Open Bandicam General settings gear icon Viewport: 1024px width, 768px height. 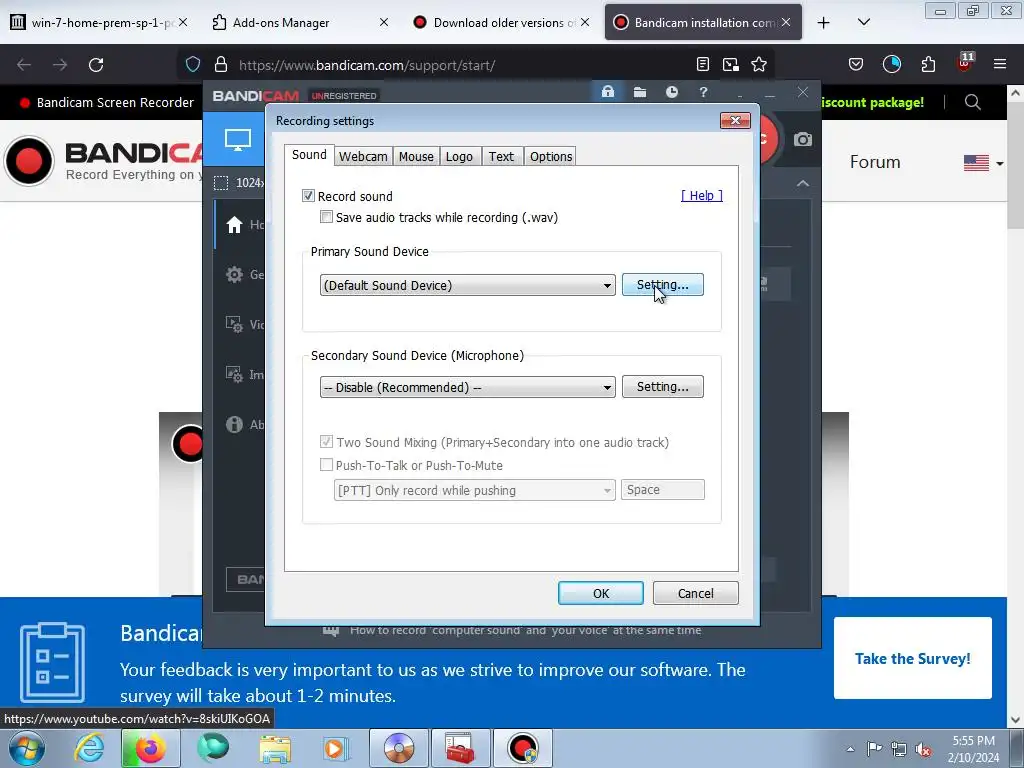point(234,274)
